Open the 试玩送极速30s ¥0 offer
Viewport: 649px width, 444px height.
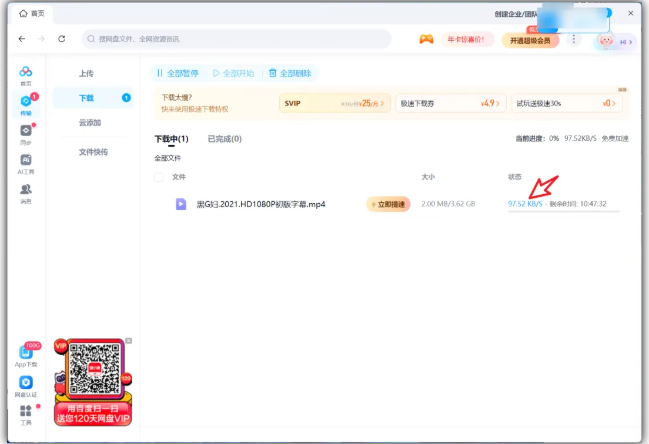click(566, 103)
